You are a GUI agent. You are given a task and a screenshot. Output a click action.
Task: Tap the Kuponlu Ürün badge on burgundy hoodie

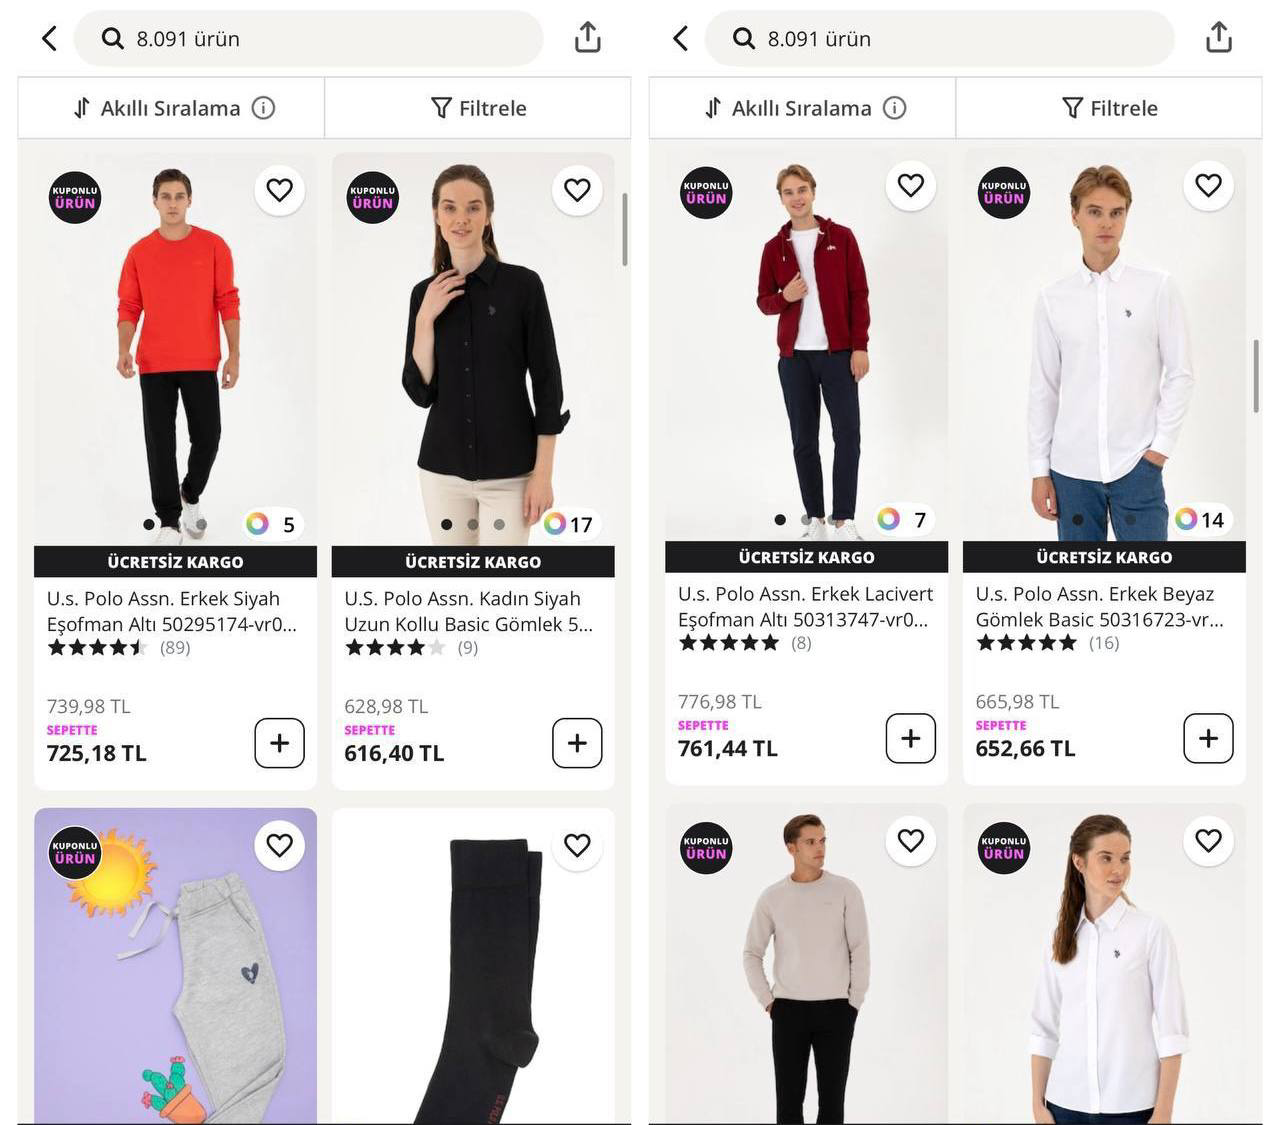(706, 192)
